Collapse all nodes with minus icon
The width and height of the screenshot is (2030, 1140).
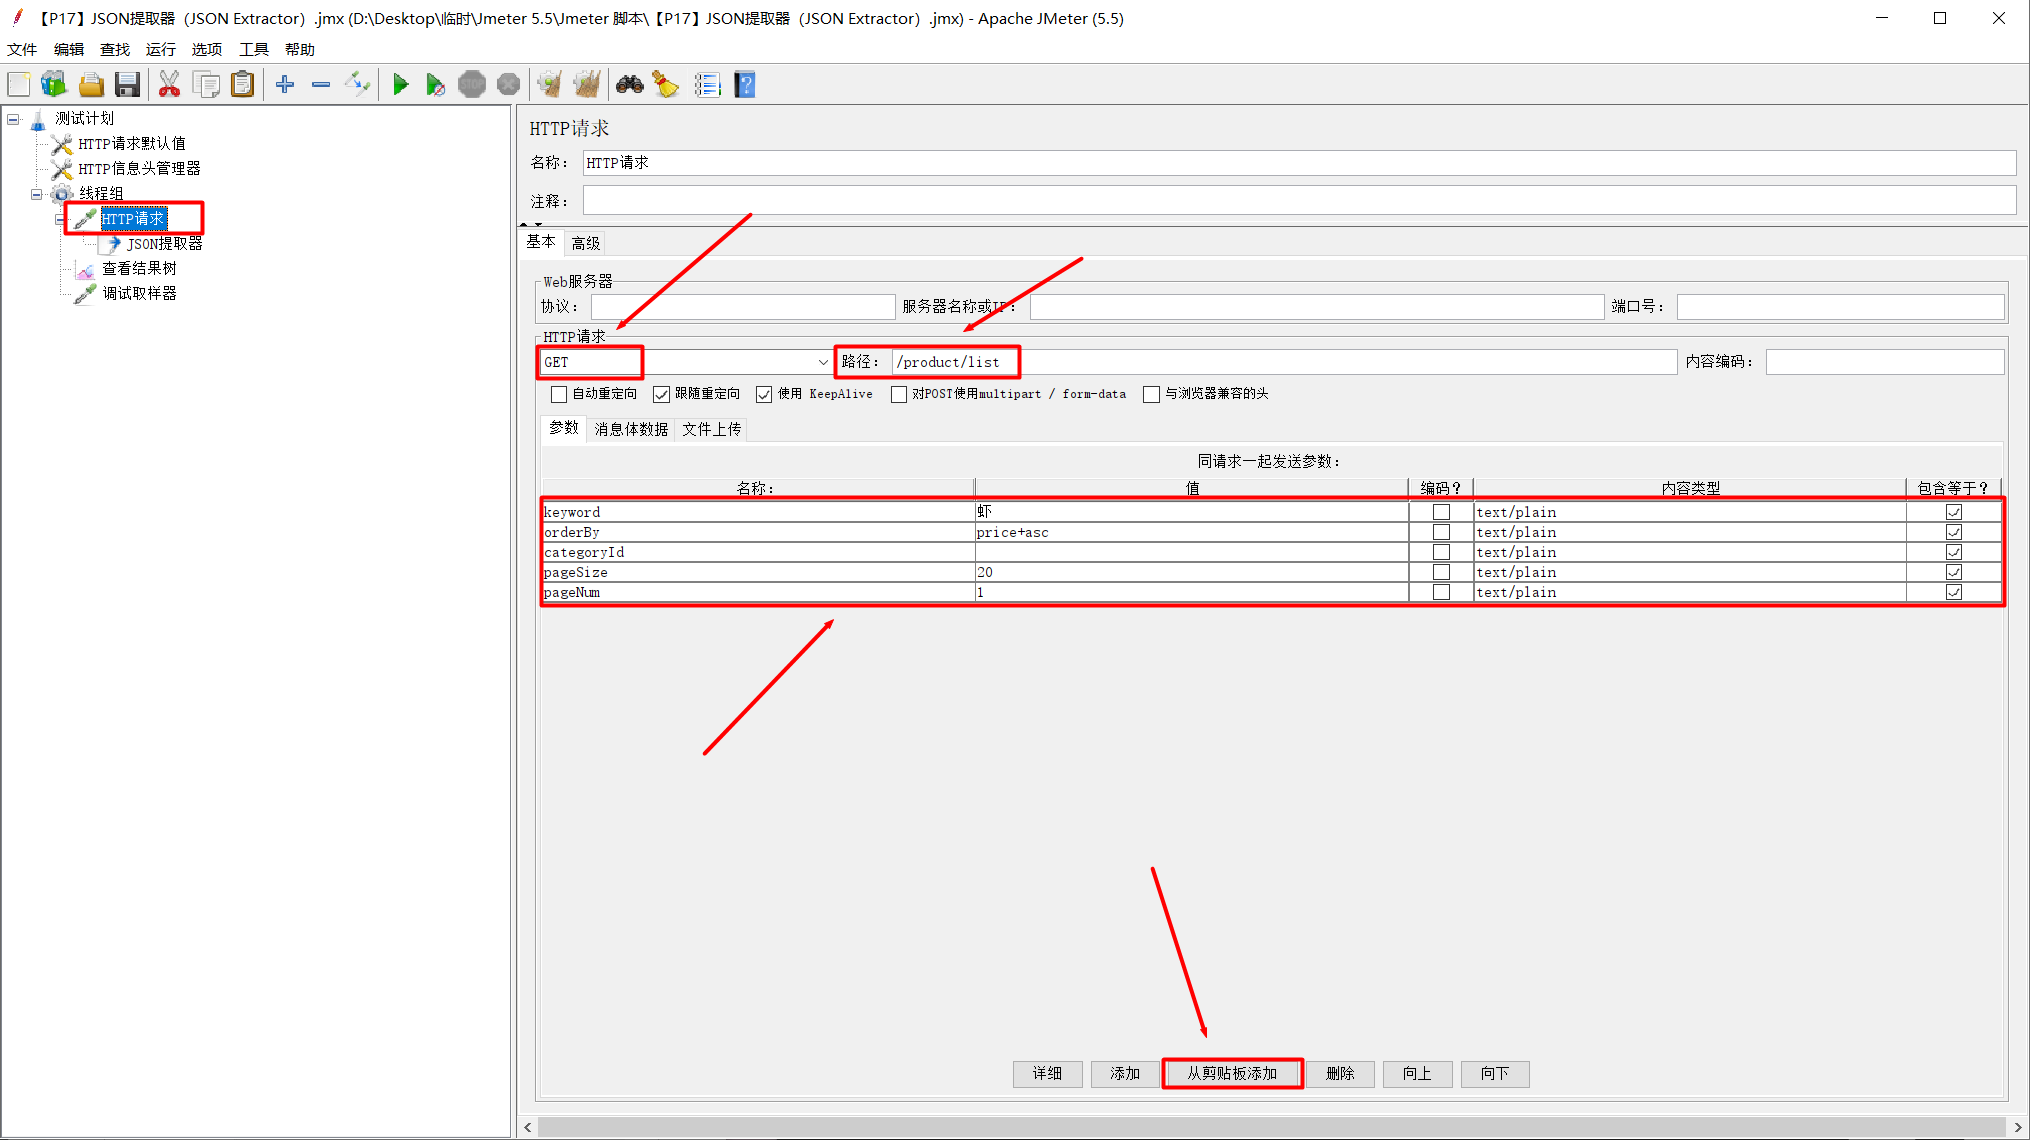(x=321, y=85)
